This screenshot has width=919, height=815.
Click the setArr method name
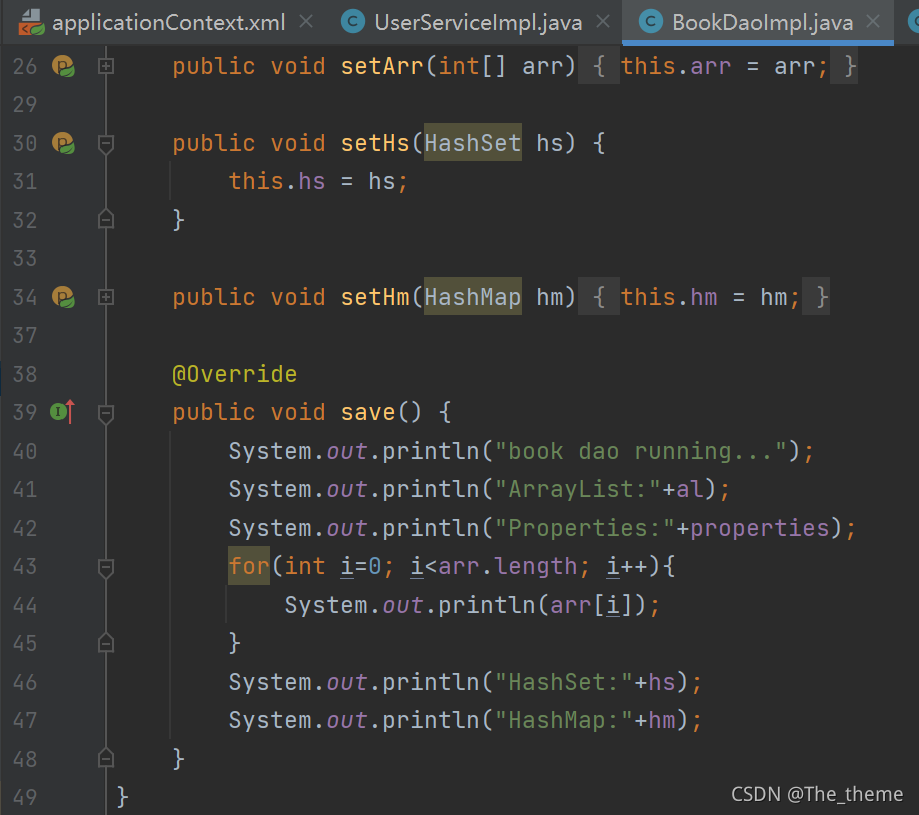coord(382,66)
